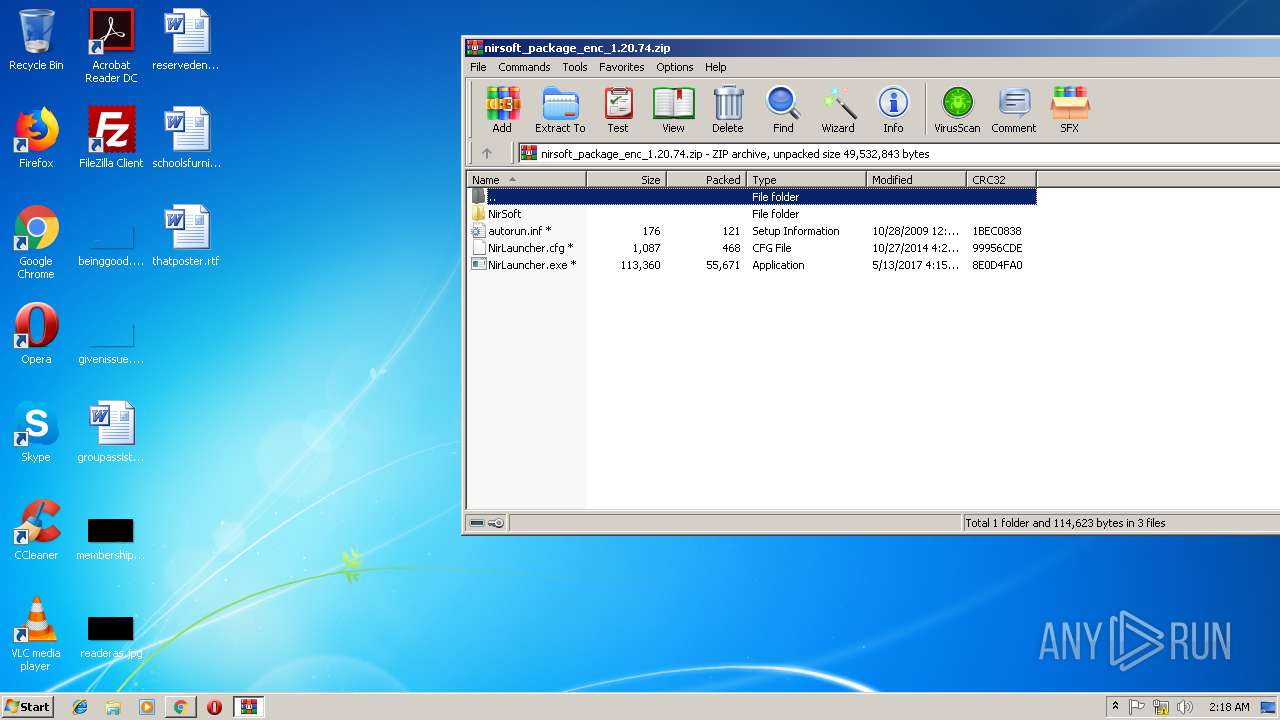Open Chrome from taskbar
1280x720 pixels.
point(180,706)
